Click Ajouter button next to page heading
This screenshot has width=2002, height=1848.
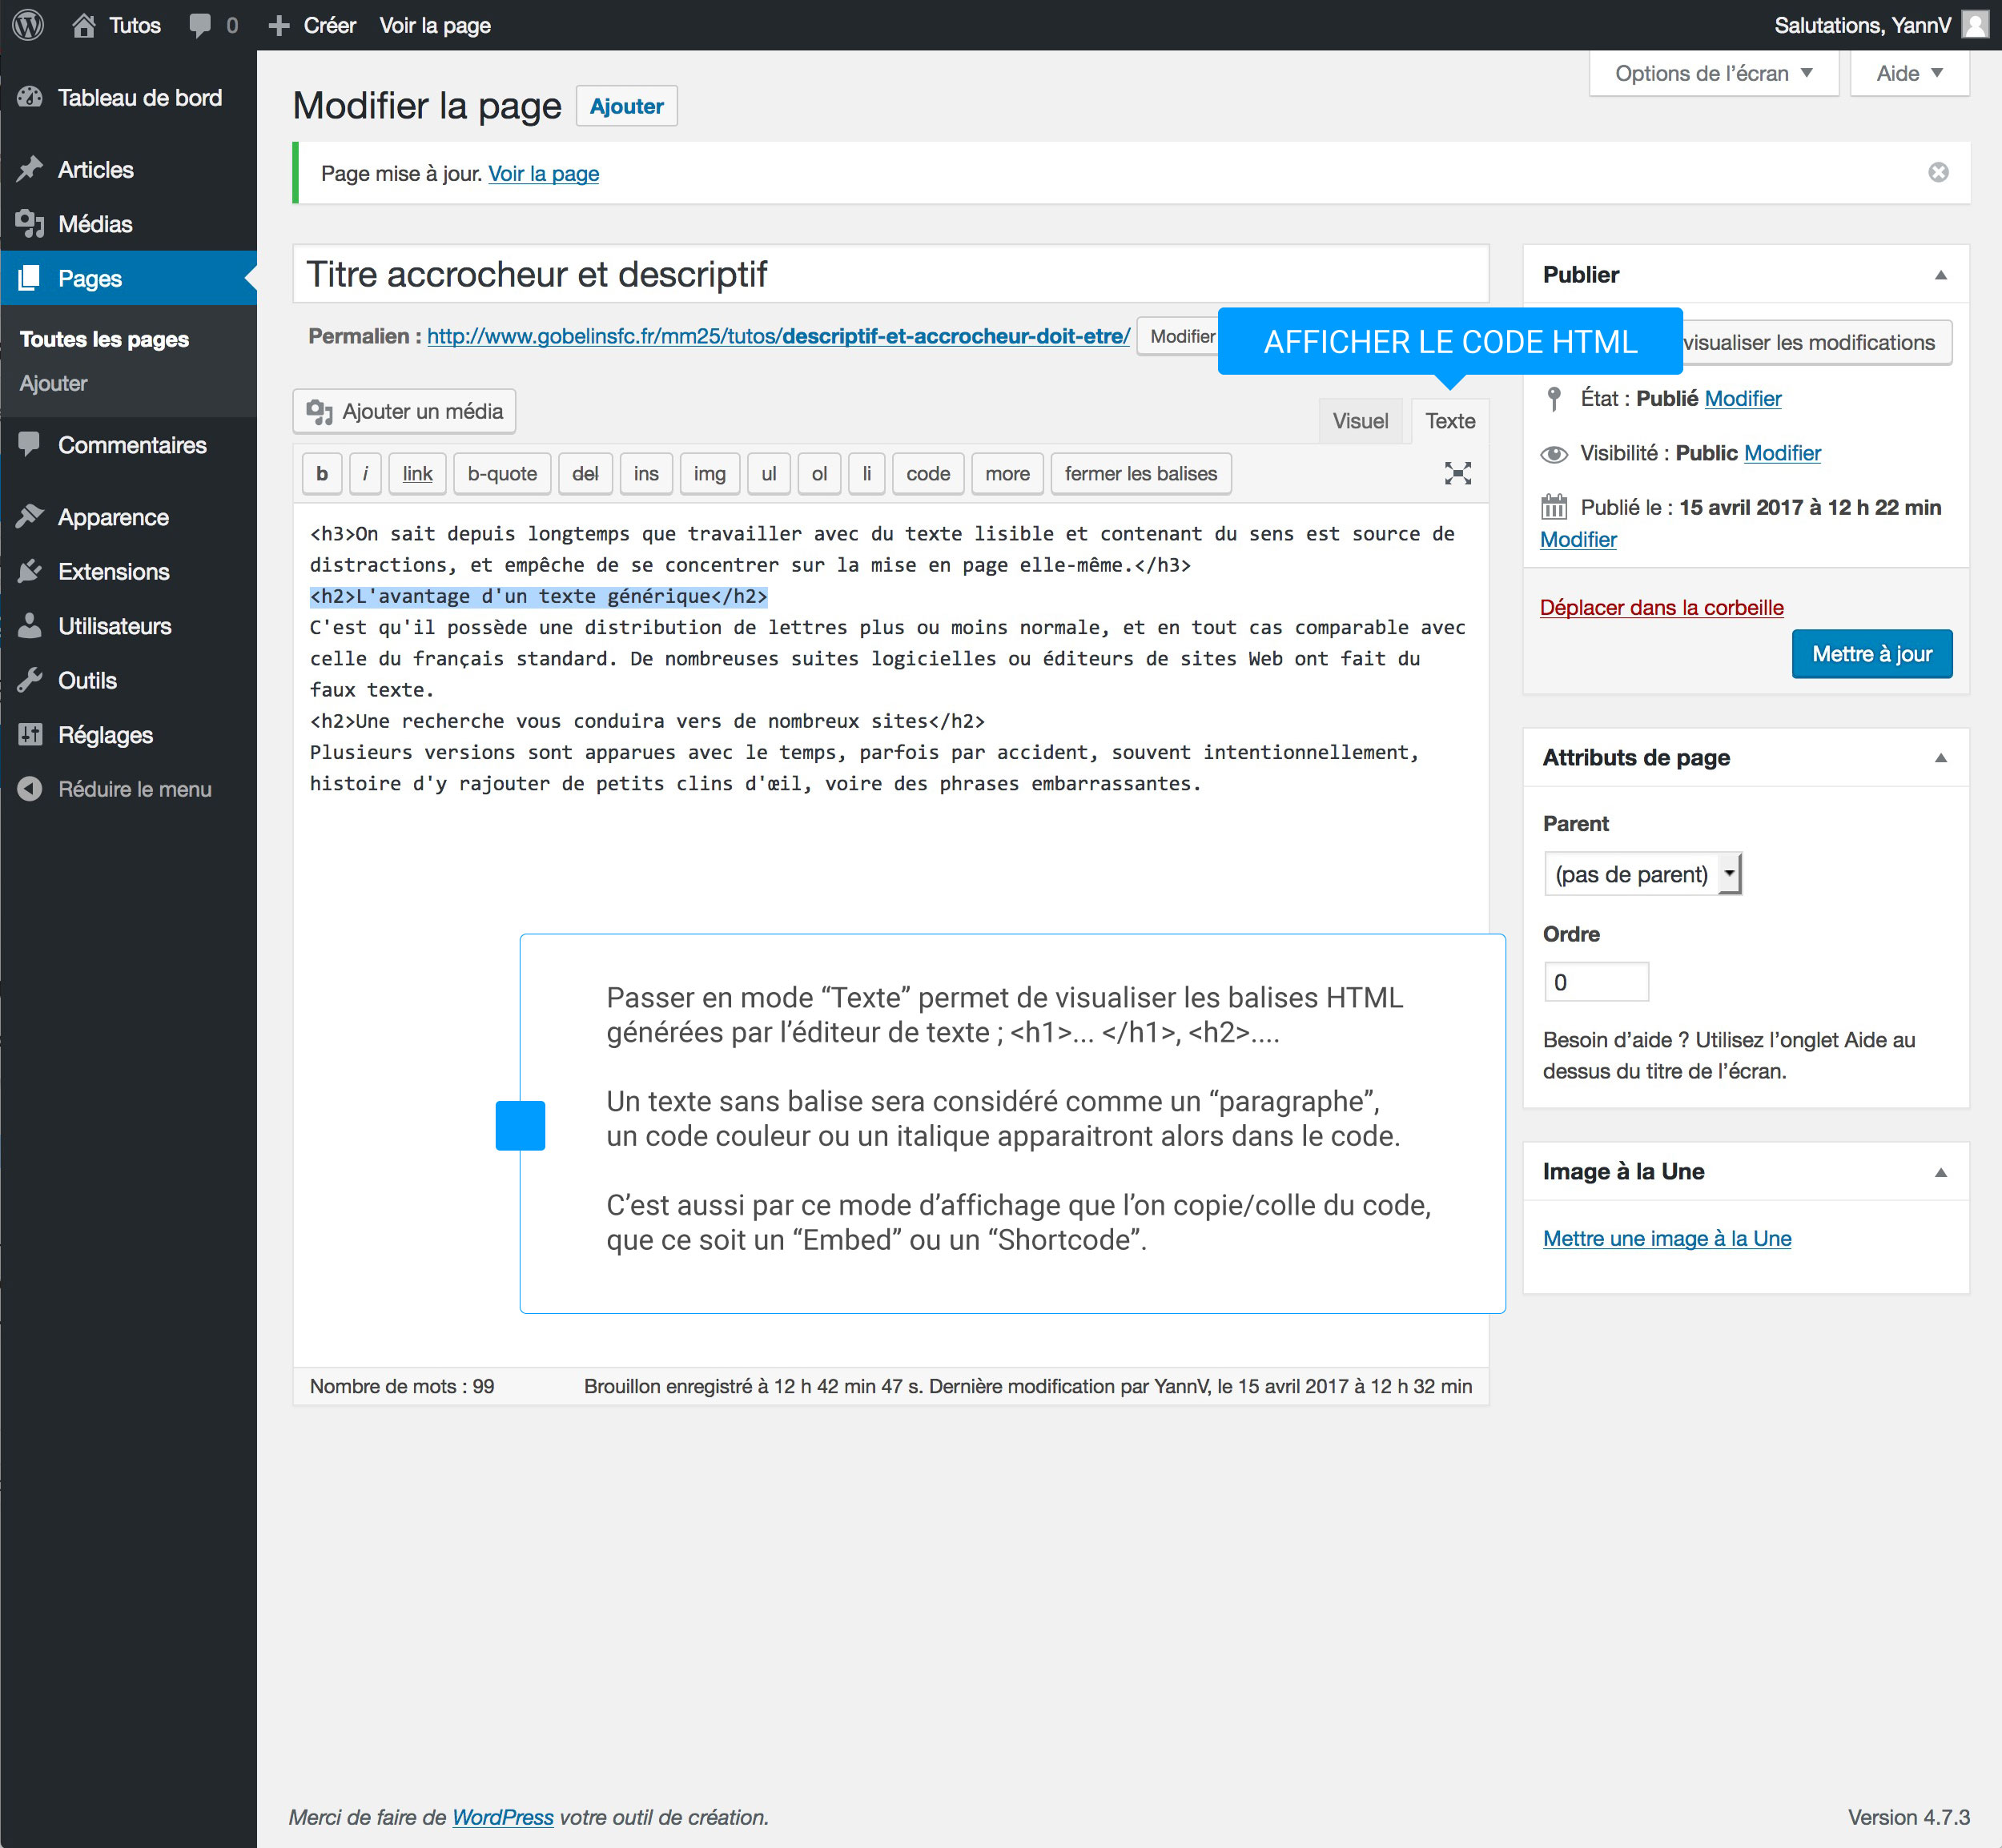[x=626, y=106]
